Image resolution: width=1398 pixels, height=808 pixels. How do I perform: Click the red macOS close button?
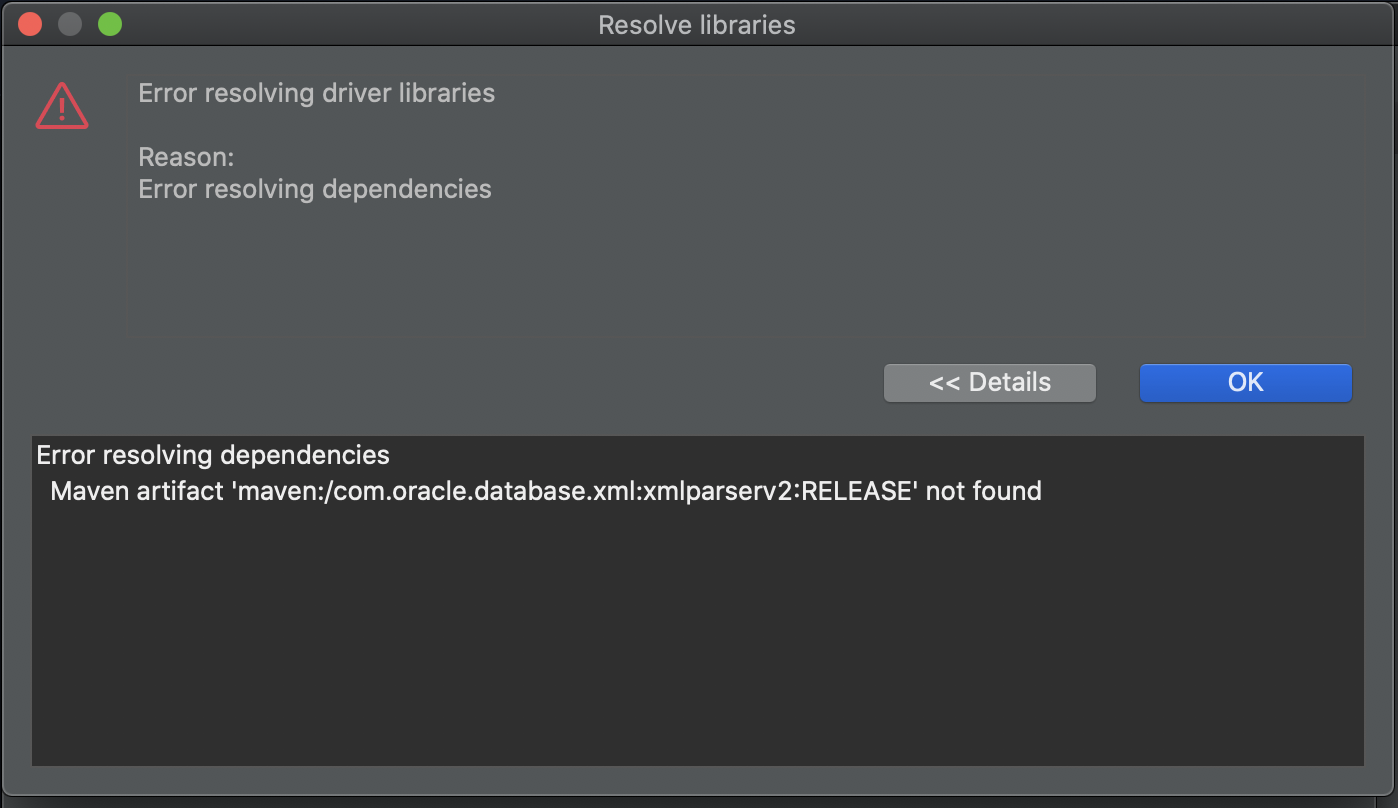point(29,23)
